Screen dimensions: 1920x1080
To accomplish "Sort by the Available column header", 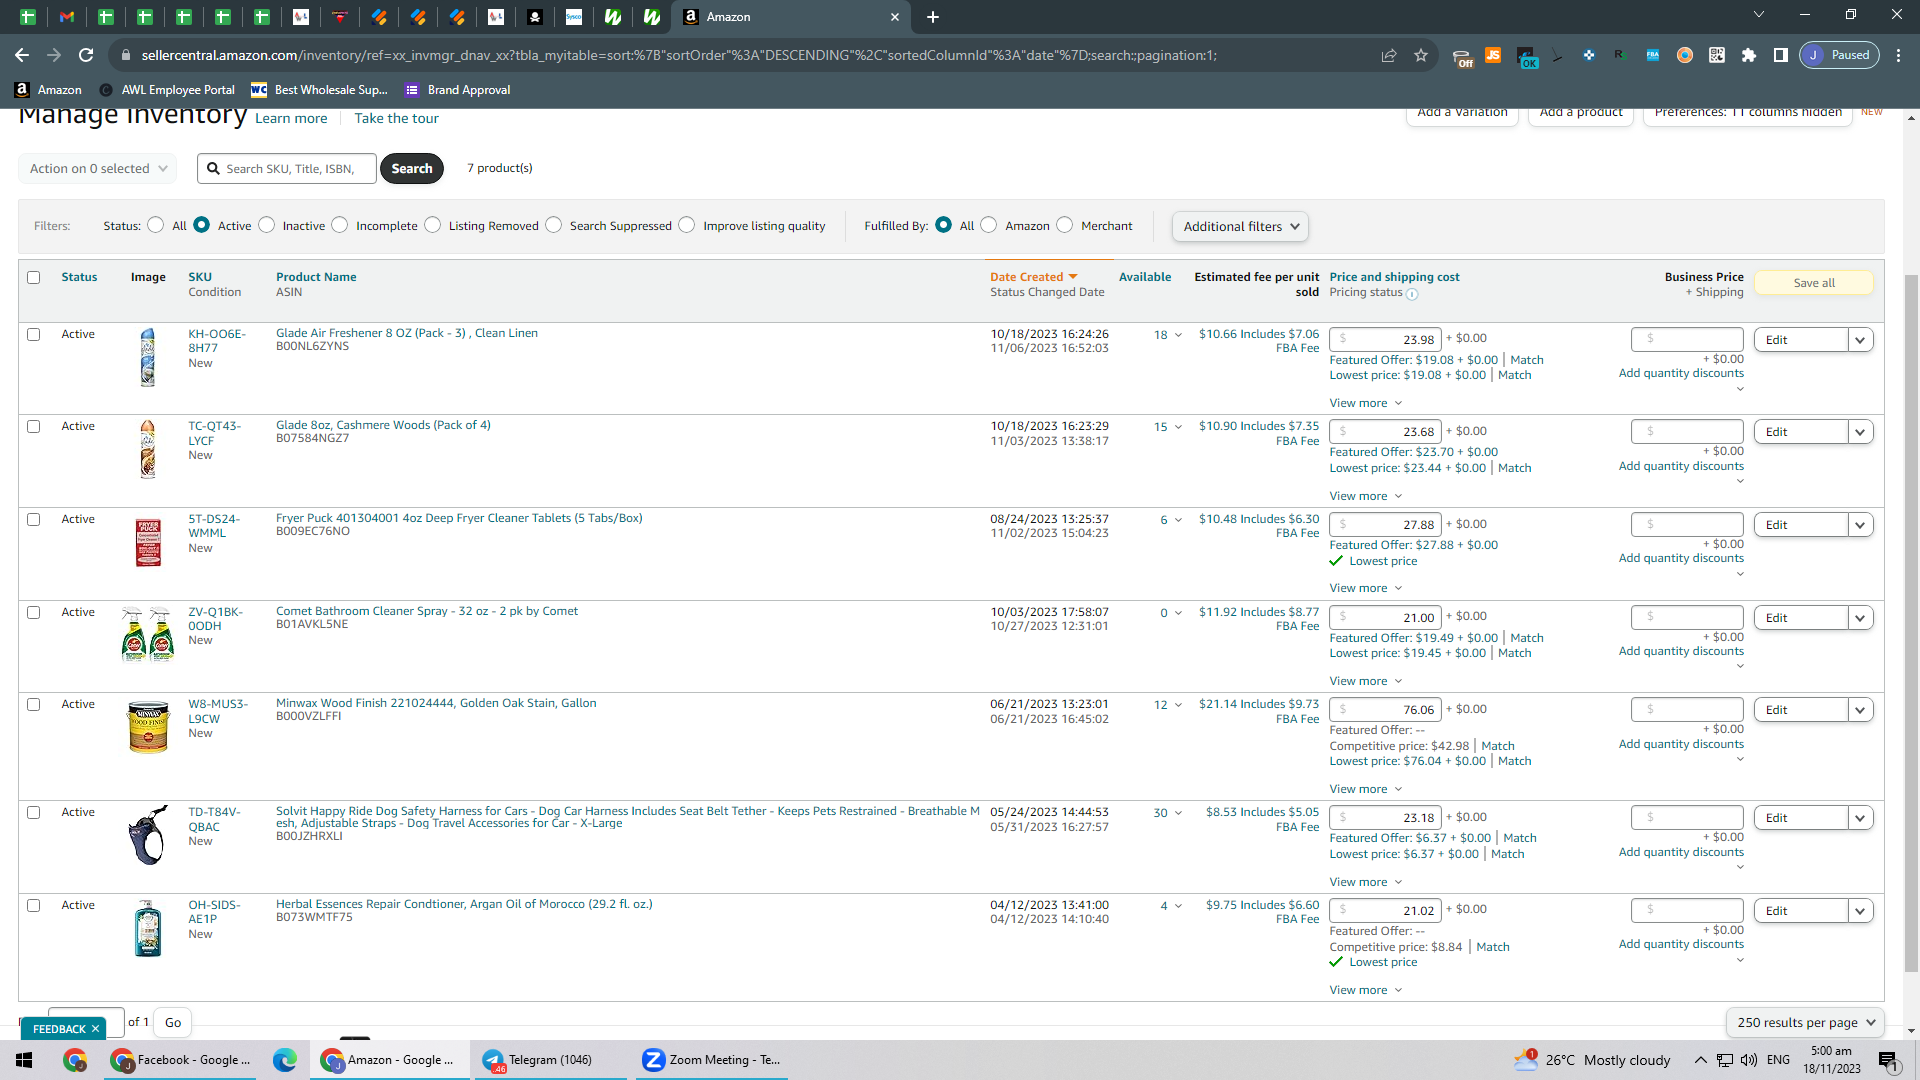I will coord(1145,277).
